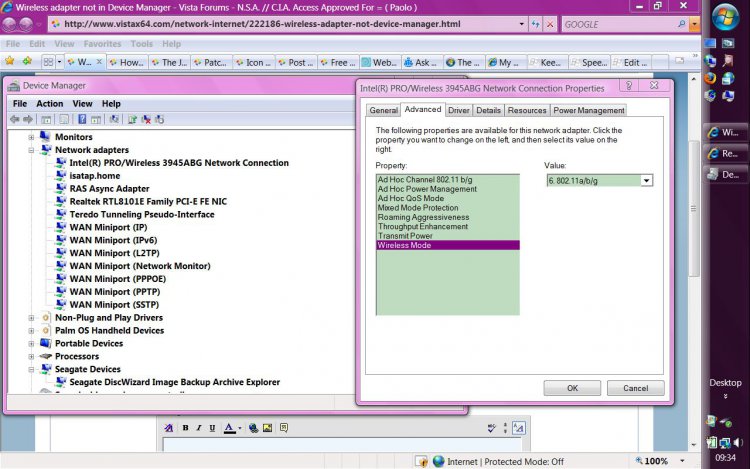Open the search provider dropdown arrow
This screenshot has height=469, width=750.
694,24
